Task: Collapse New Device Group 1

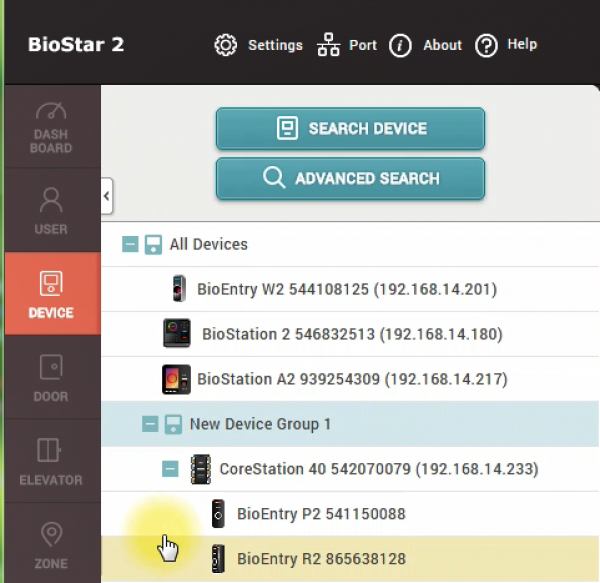Action: [x=150, y=424]
